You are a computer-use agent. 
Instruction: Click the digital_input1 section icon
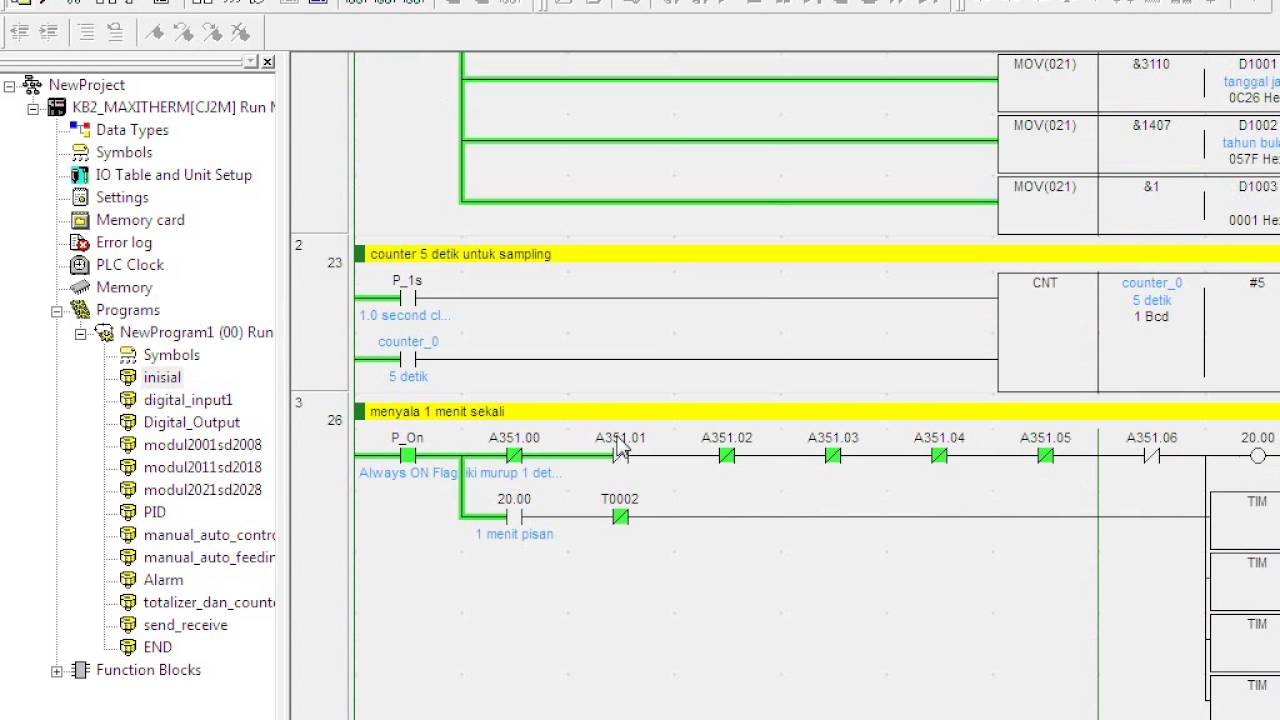pyautogui.click(x=128, y=399)
